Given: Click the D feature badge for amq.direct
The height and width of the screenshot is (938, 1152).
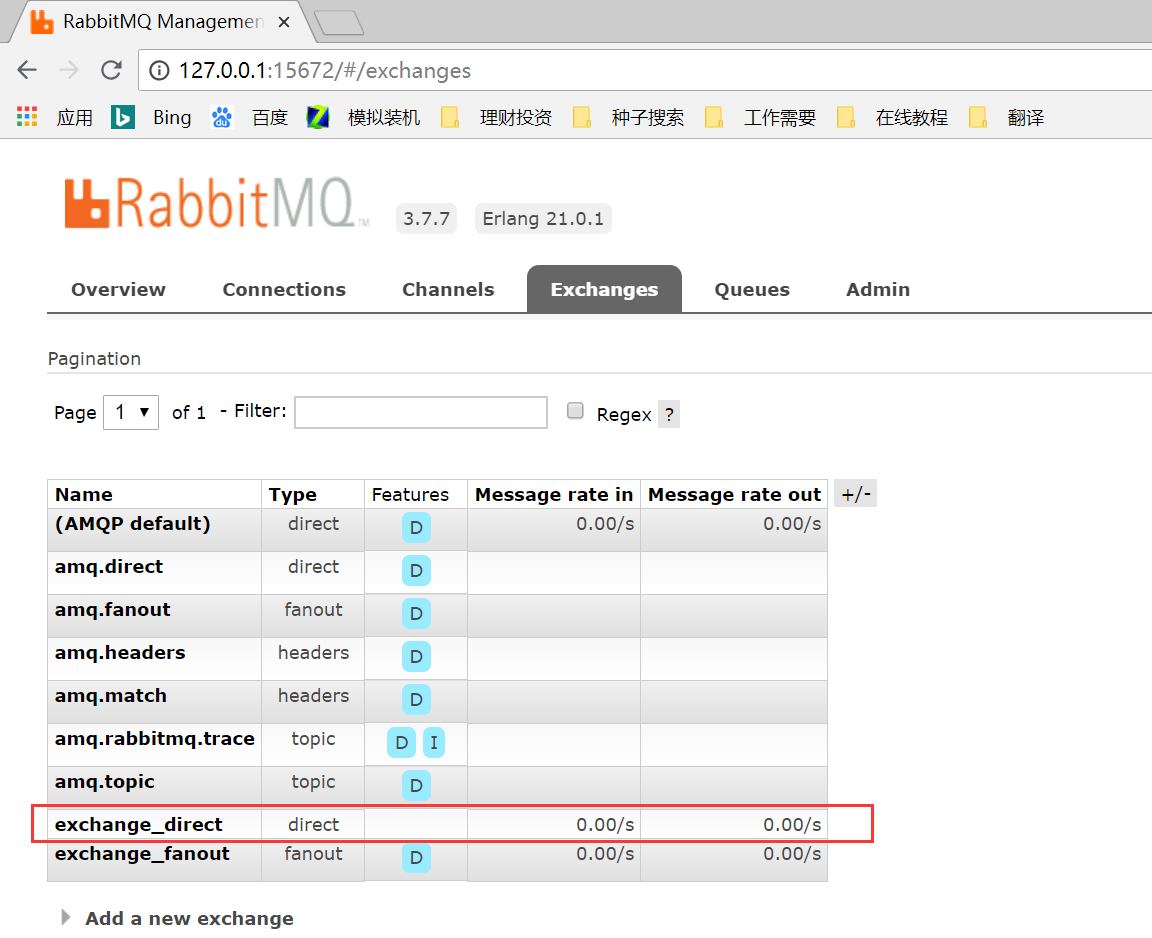Looking at the screenshot, I should pos(416,571).
